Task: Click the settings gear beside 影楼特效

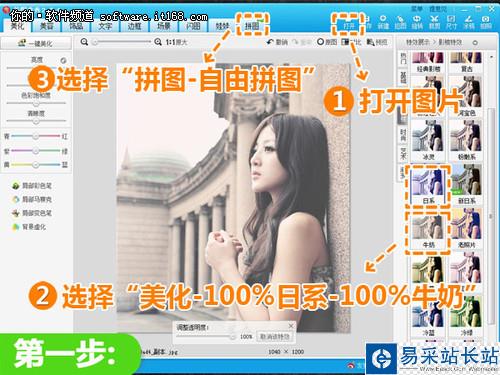Action: [x=475, y=43]
